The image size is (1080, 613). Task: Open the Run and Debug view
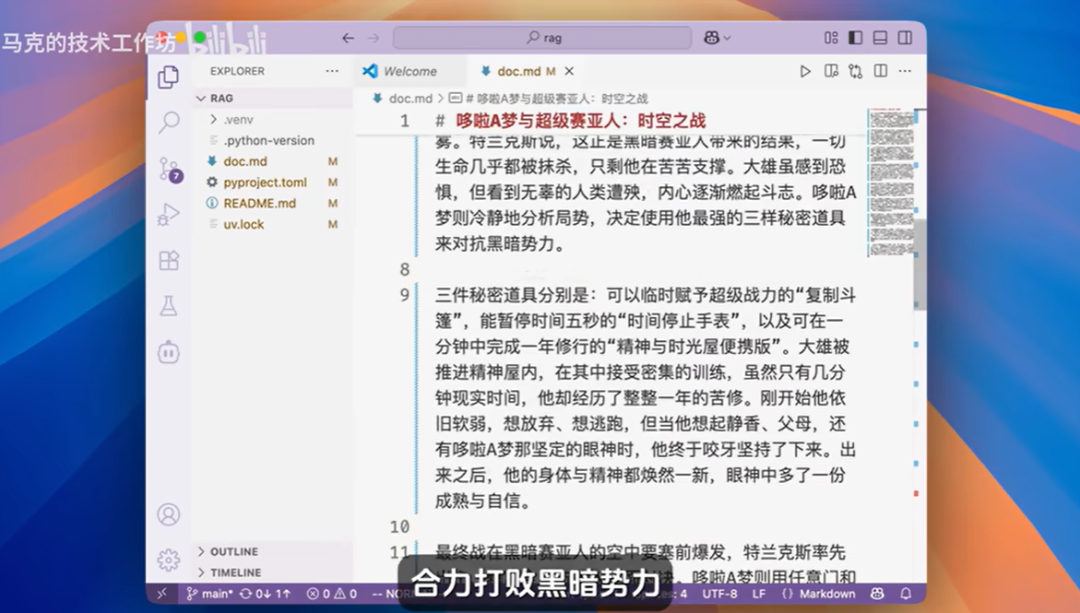tap(169, 215)
